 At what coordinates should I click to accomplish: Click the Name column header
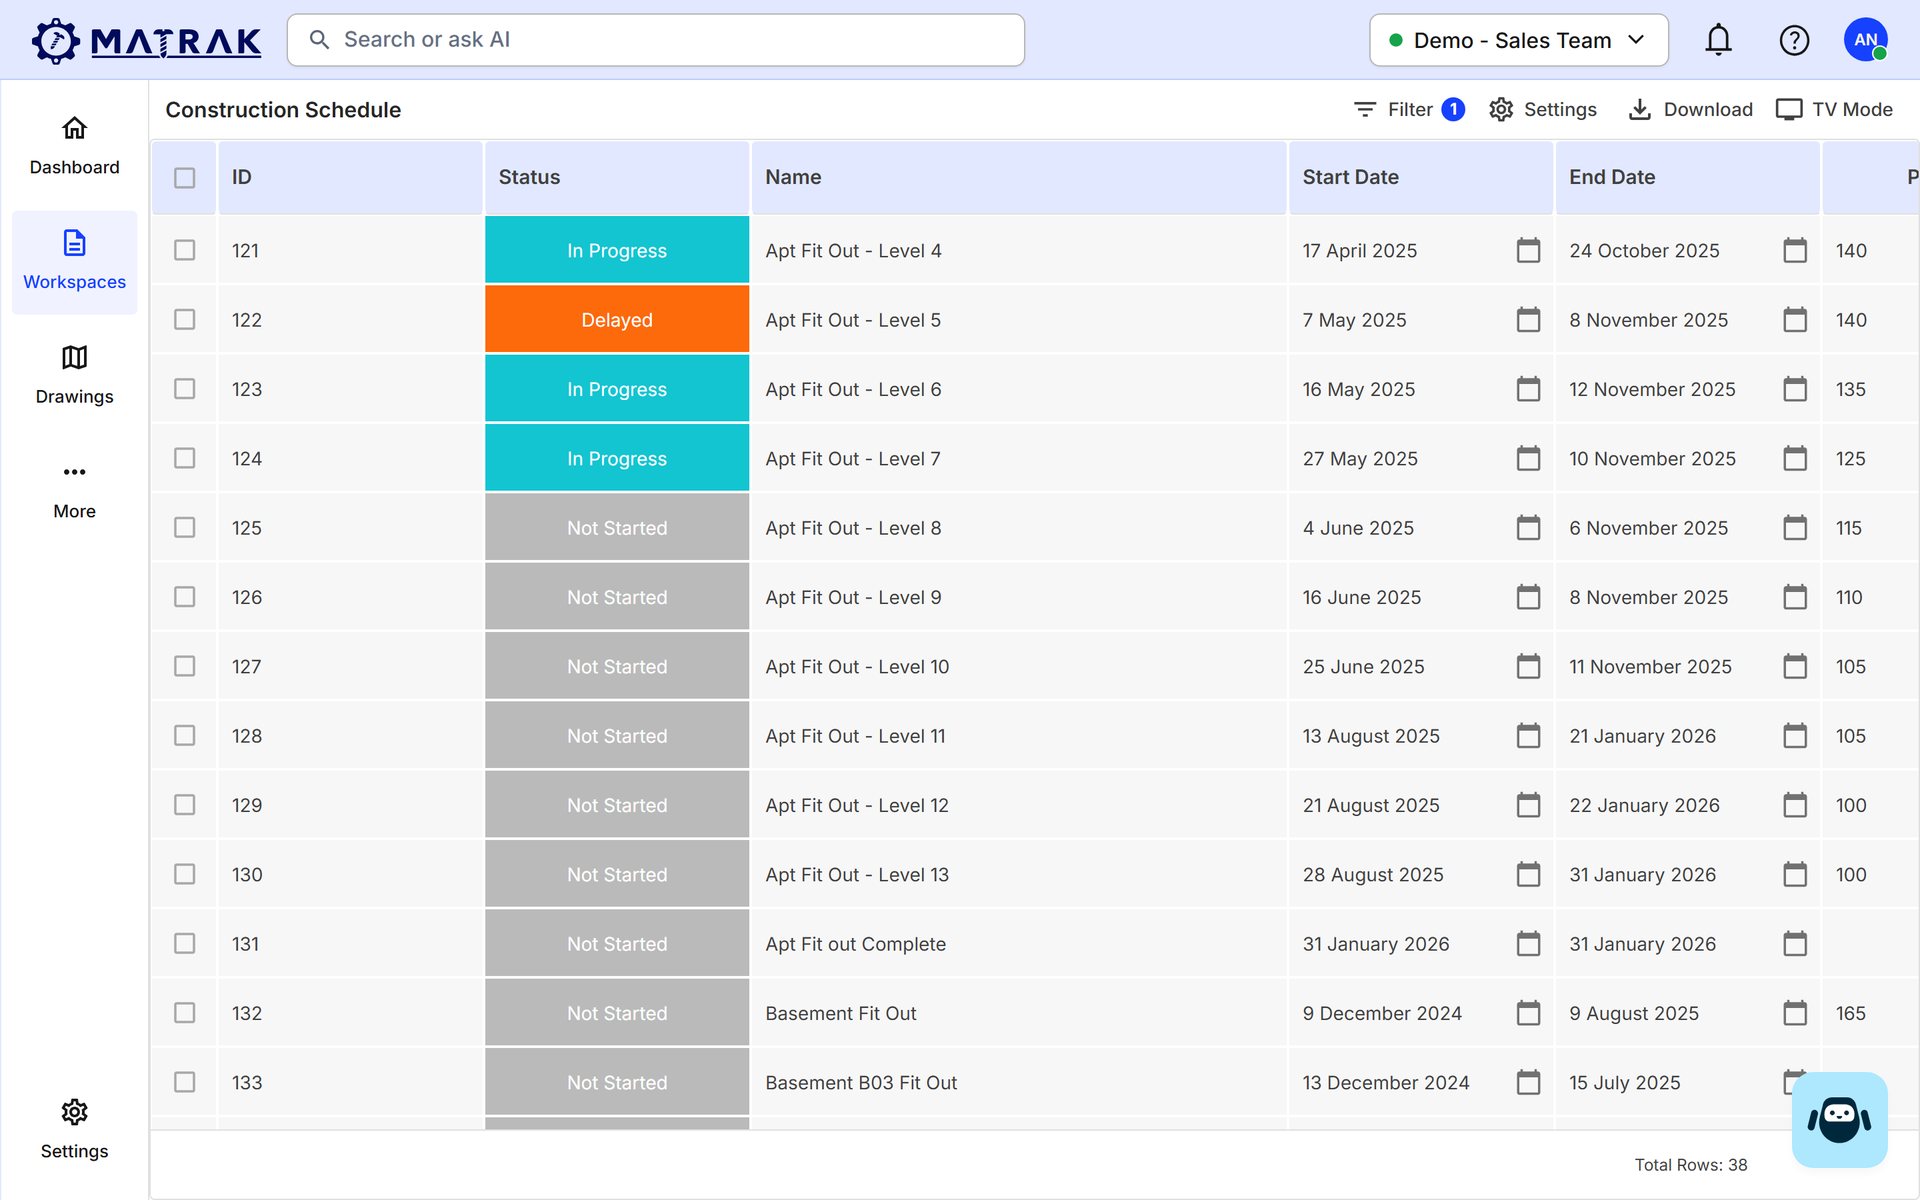(1019, 178)
